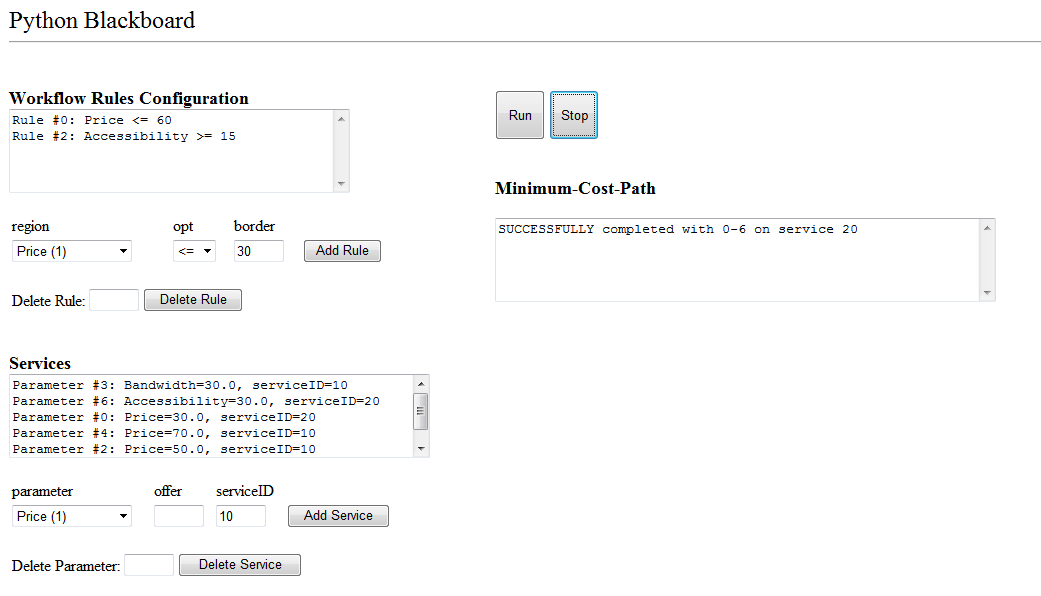The height and width of the screenshot is (596, 1041).
Task: Click the Minimum-Cost-Path heading
Action: pos(575,188)
